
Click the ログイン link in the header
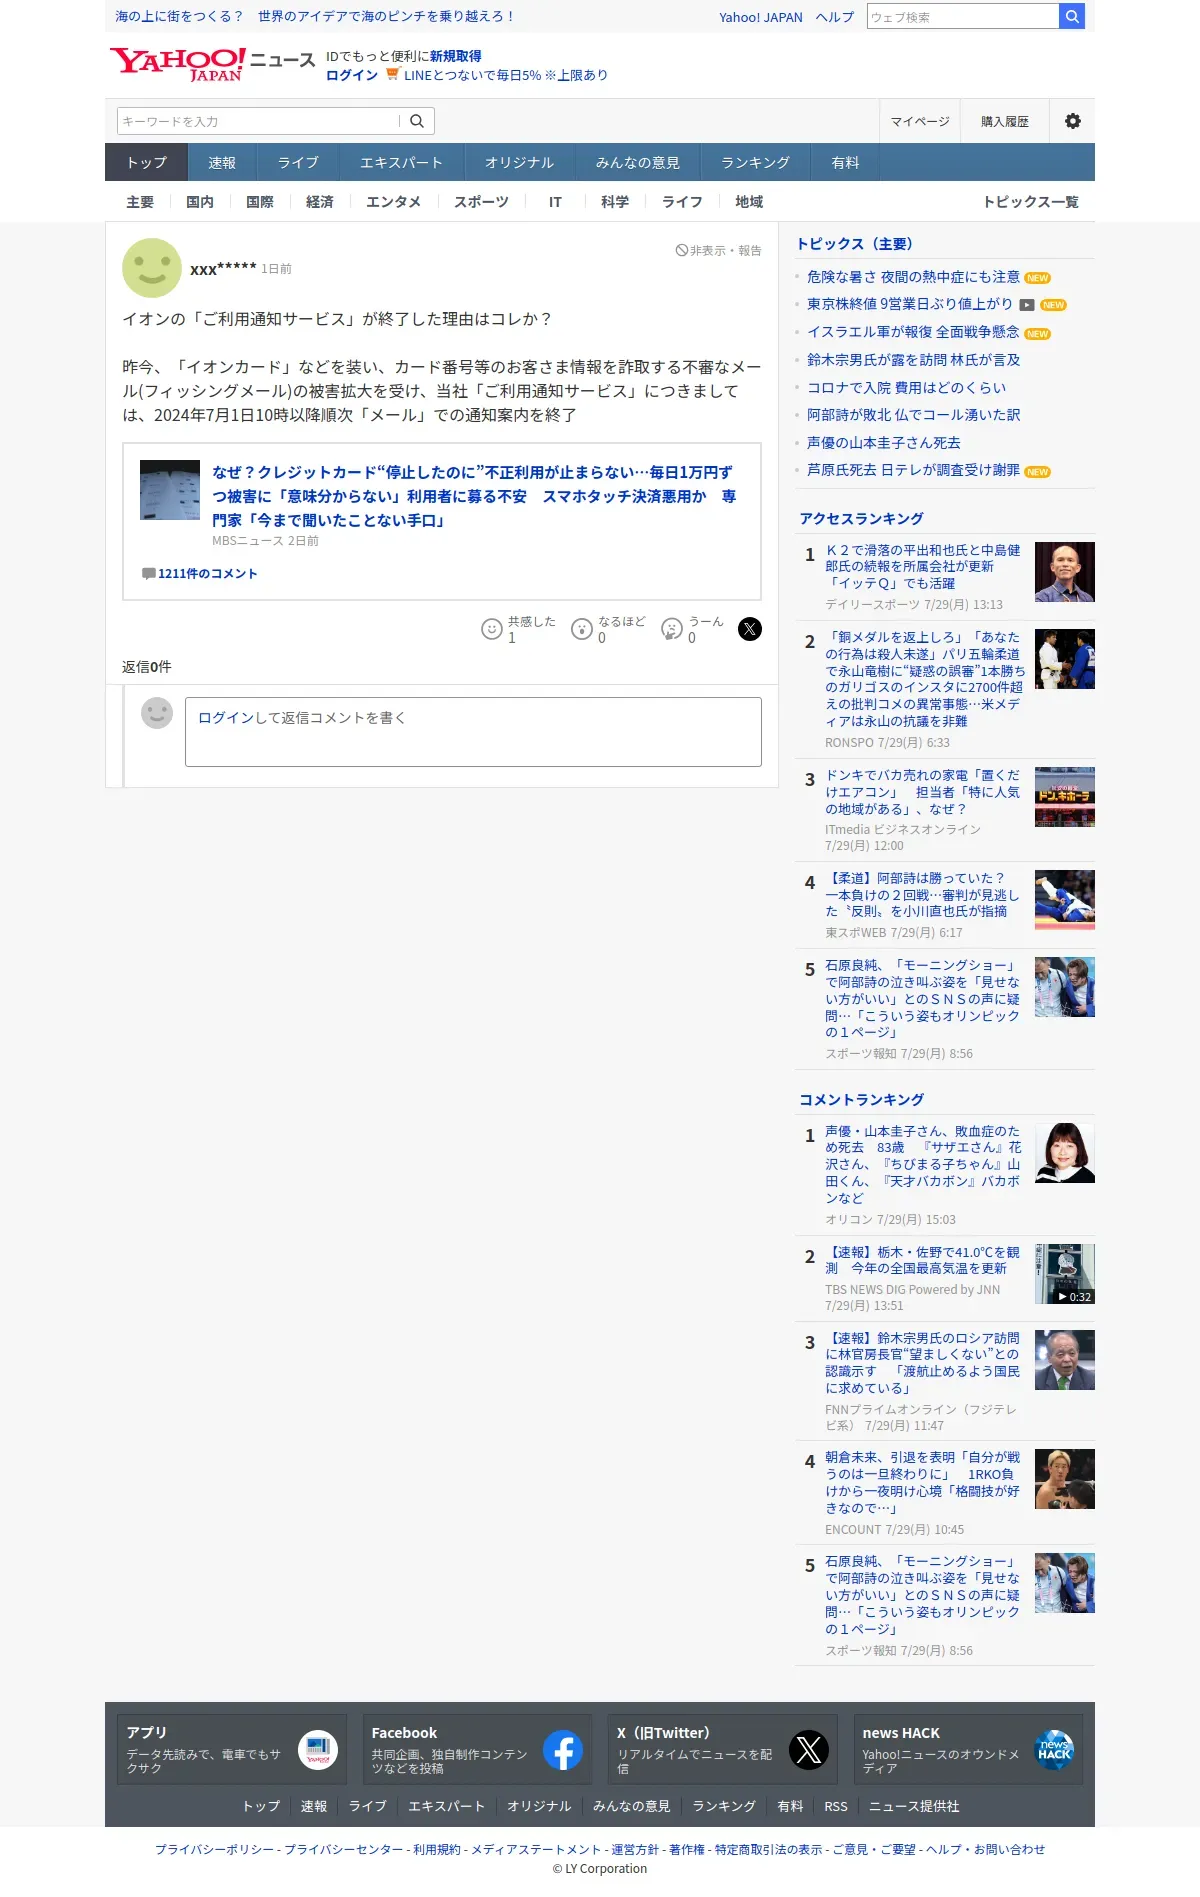tap(352, 75)
